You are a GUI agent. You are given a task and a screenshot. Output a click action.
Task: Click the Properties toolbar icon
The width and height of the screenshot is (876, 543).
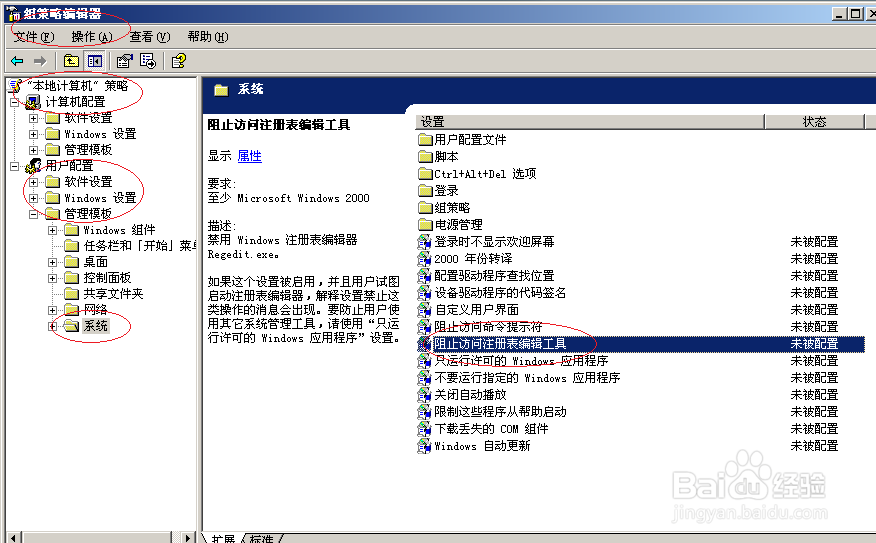pos(125,61)
